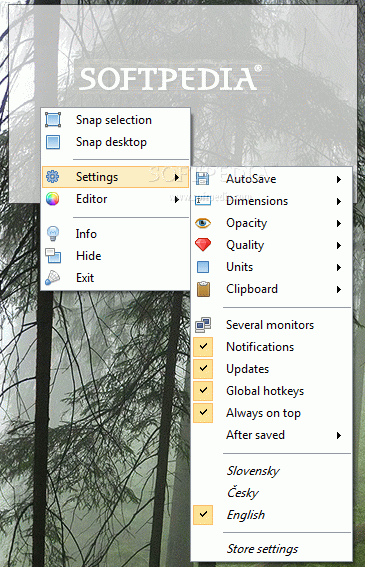
Task: Click the Editor color wheel icon
Action: click(52, 199)
